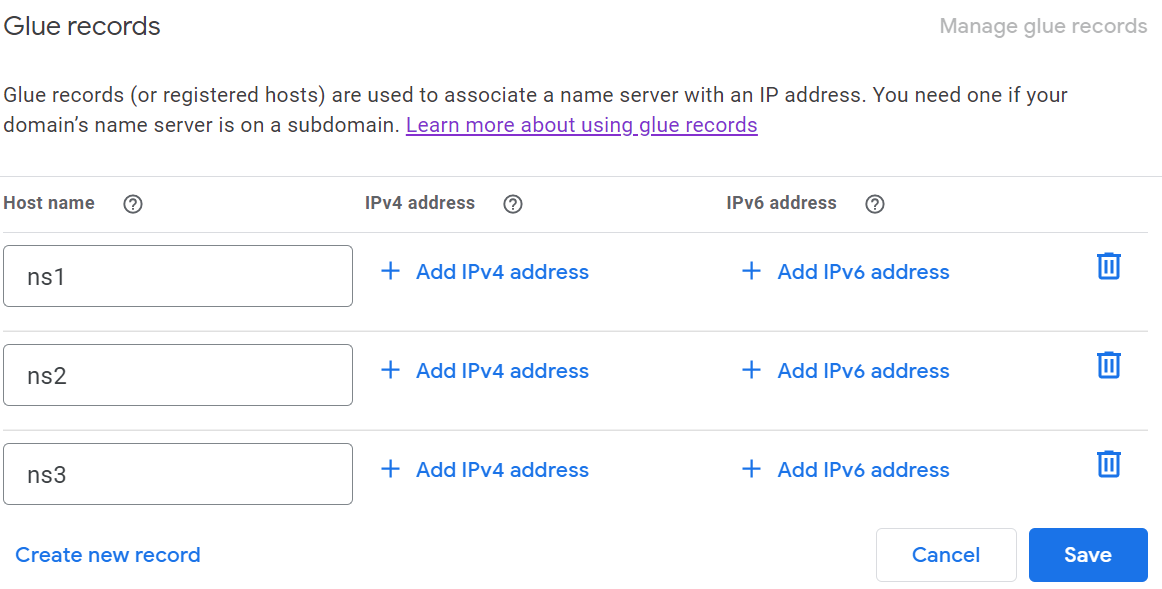Show IPv4 address help info
The width and height of the screenshot is (1162, 589).
tap(513, 204)
